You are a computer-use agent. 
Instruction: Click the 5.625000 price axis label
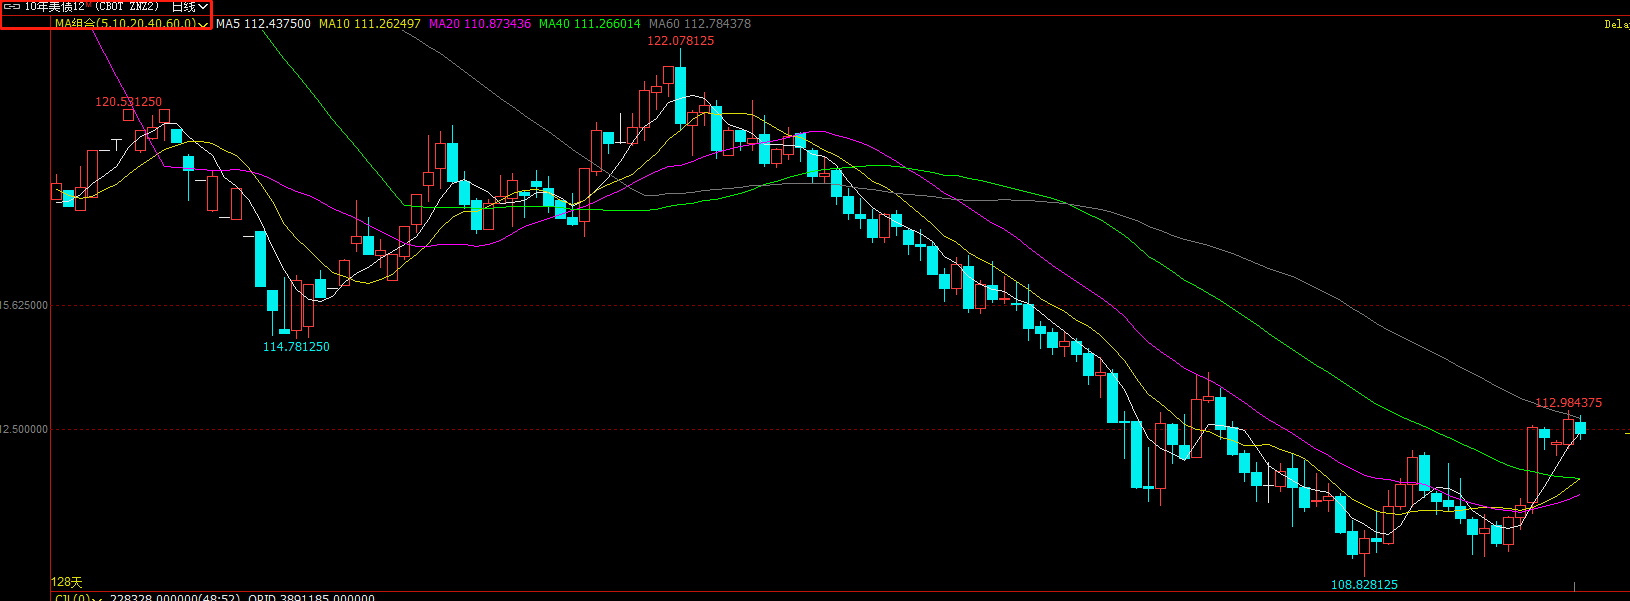pyautogui.click(x=24, y=305)
